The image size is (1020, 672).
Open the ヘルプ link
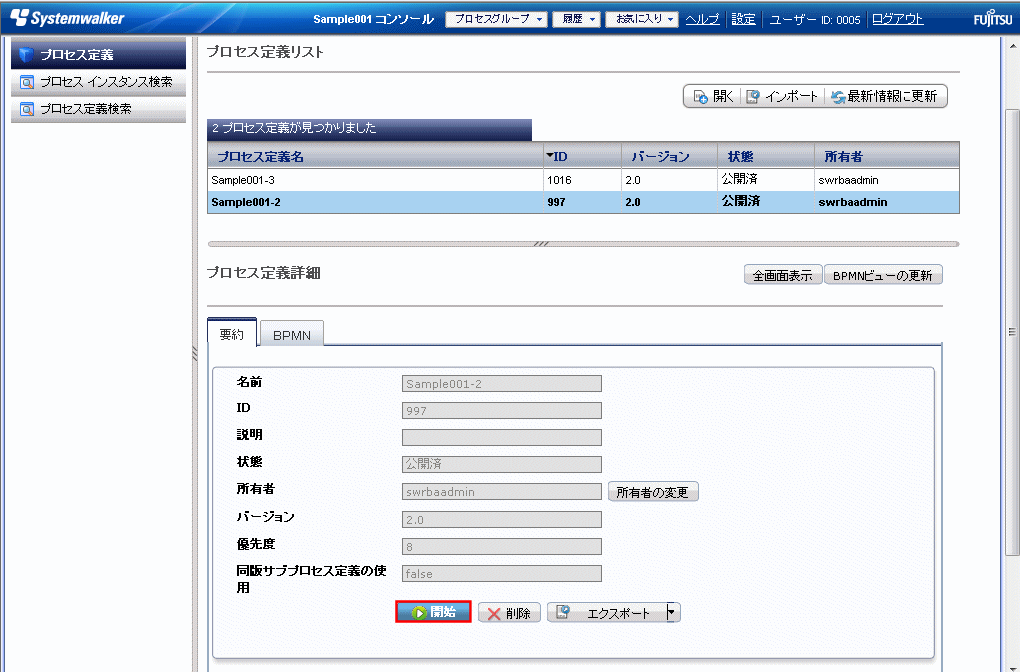click(703, 20)
